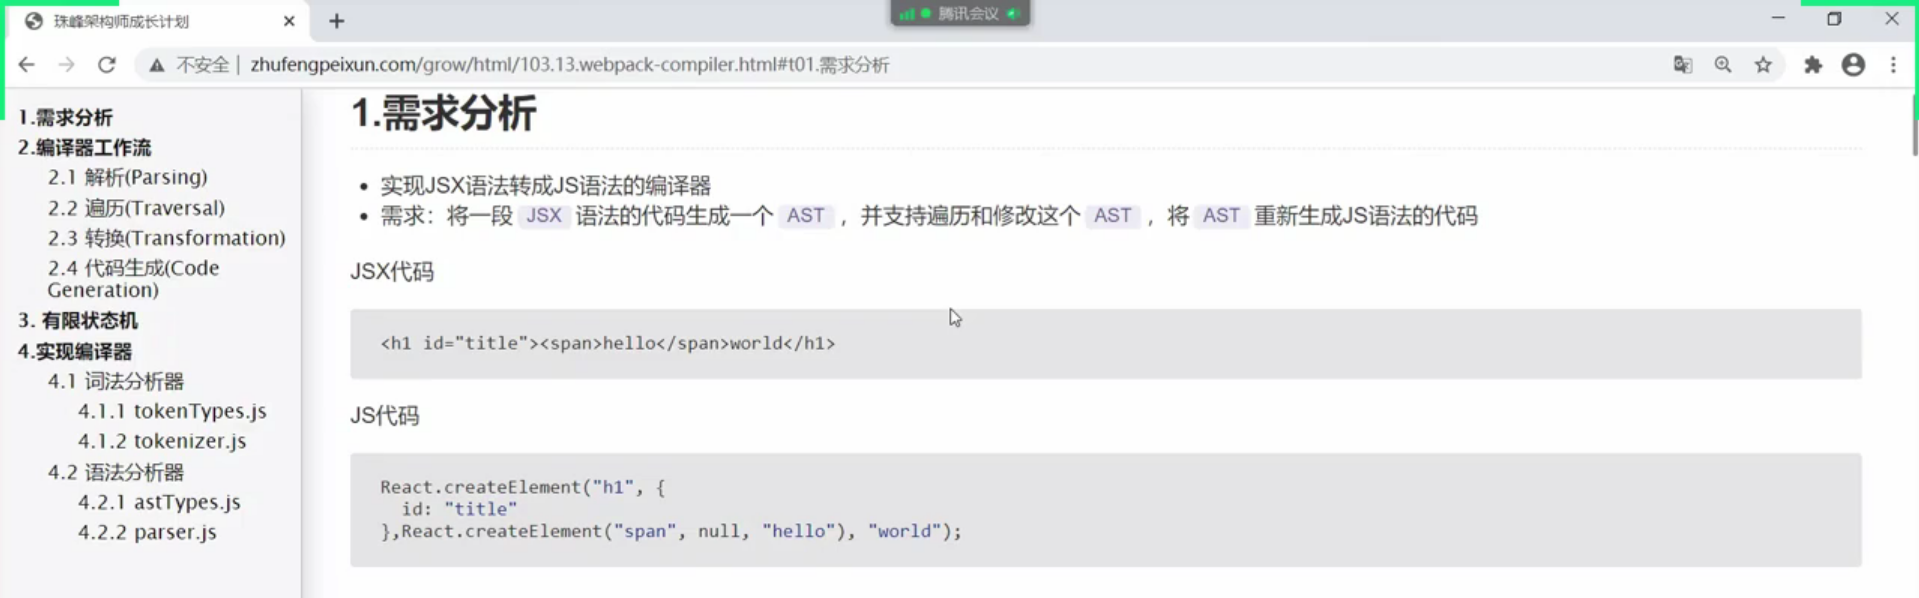Close the 珠峰架构师成长计划 tab
This screenshot has width=1919, height=598.
pyautogui.click(x=289, y=21)
